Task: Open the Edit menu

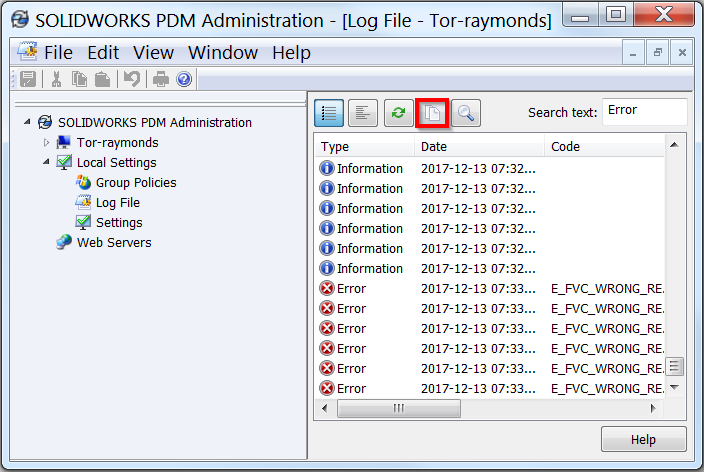Action: click(x=103, y=53)
